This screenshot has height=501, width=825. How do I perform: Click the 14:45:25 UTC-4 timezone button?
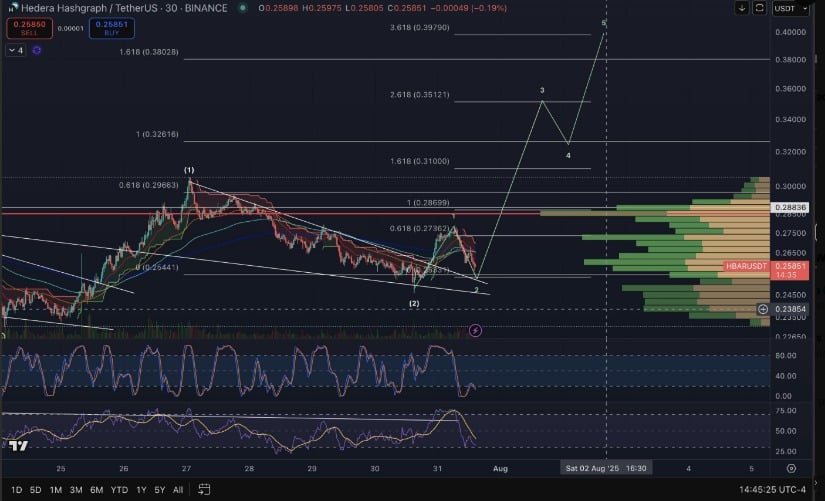(x=772, y=489)
